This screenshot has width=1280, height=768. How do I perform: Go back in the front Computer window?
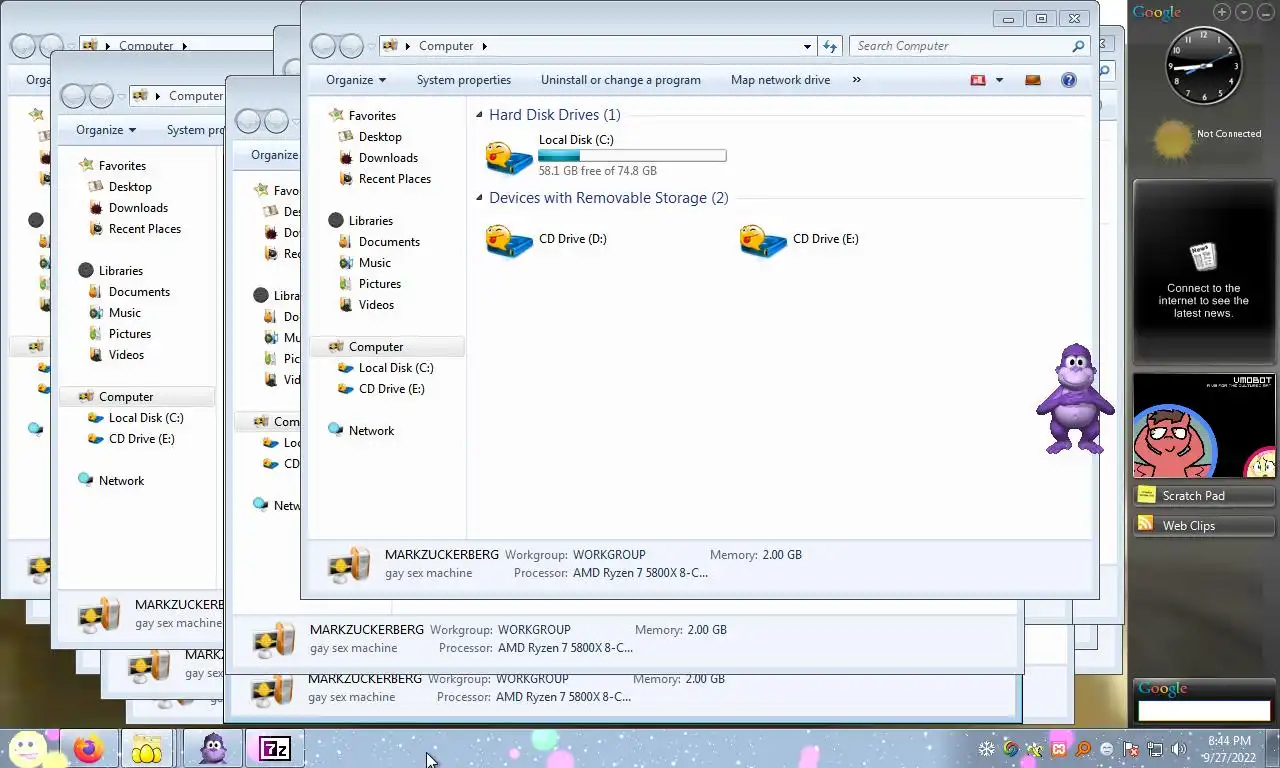[x=323, y=46]
